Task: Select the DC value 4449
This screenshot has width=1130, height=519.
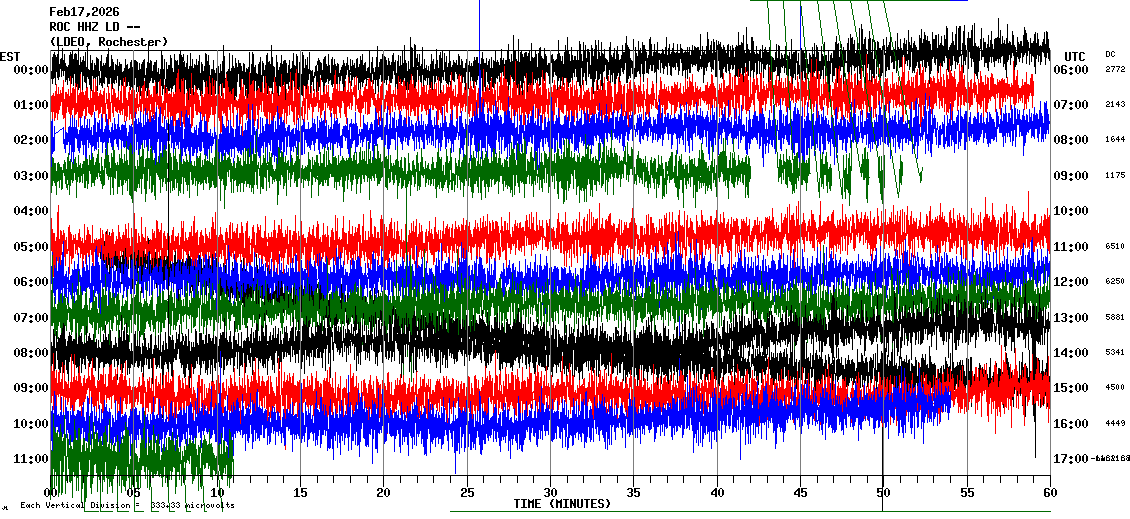Action: (1115, 423)
